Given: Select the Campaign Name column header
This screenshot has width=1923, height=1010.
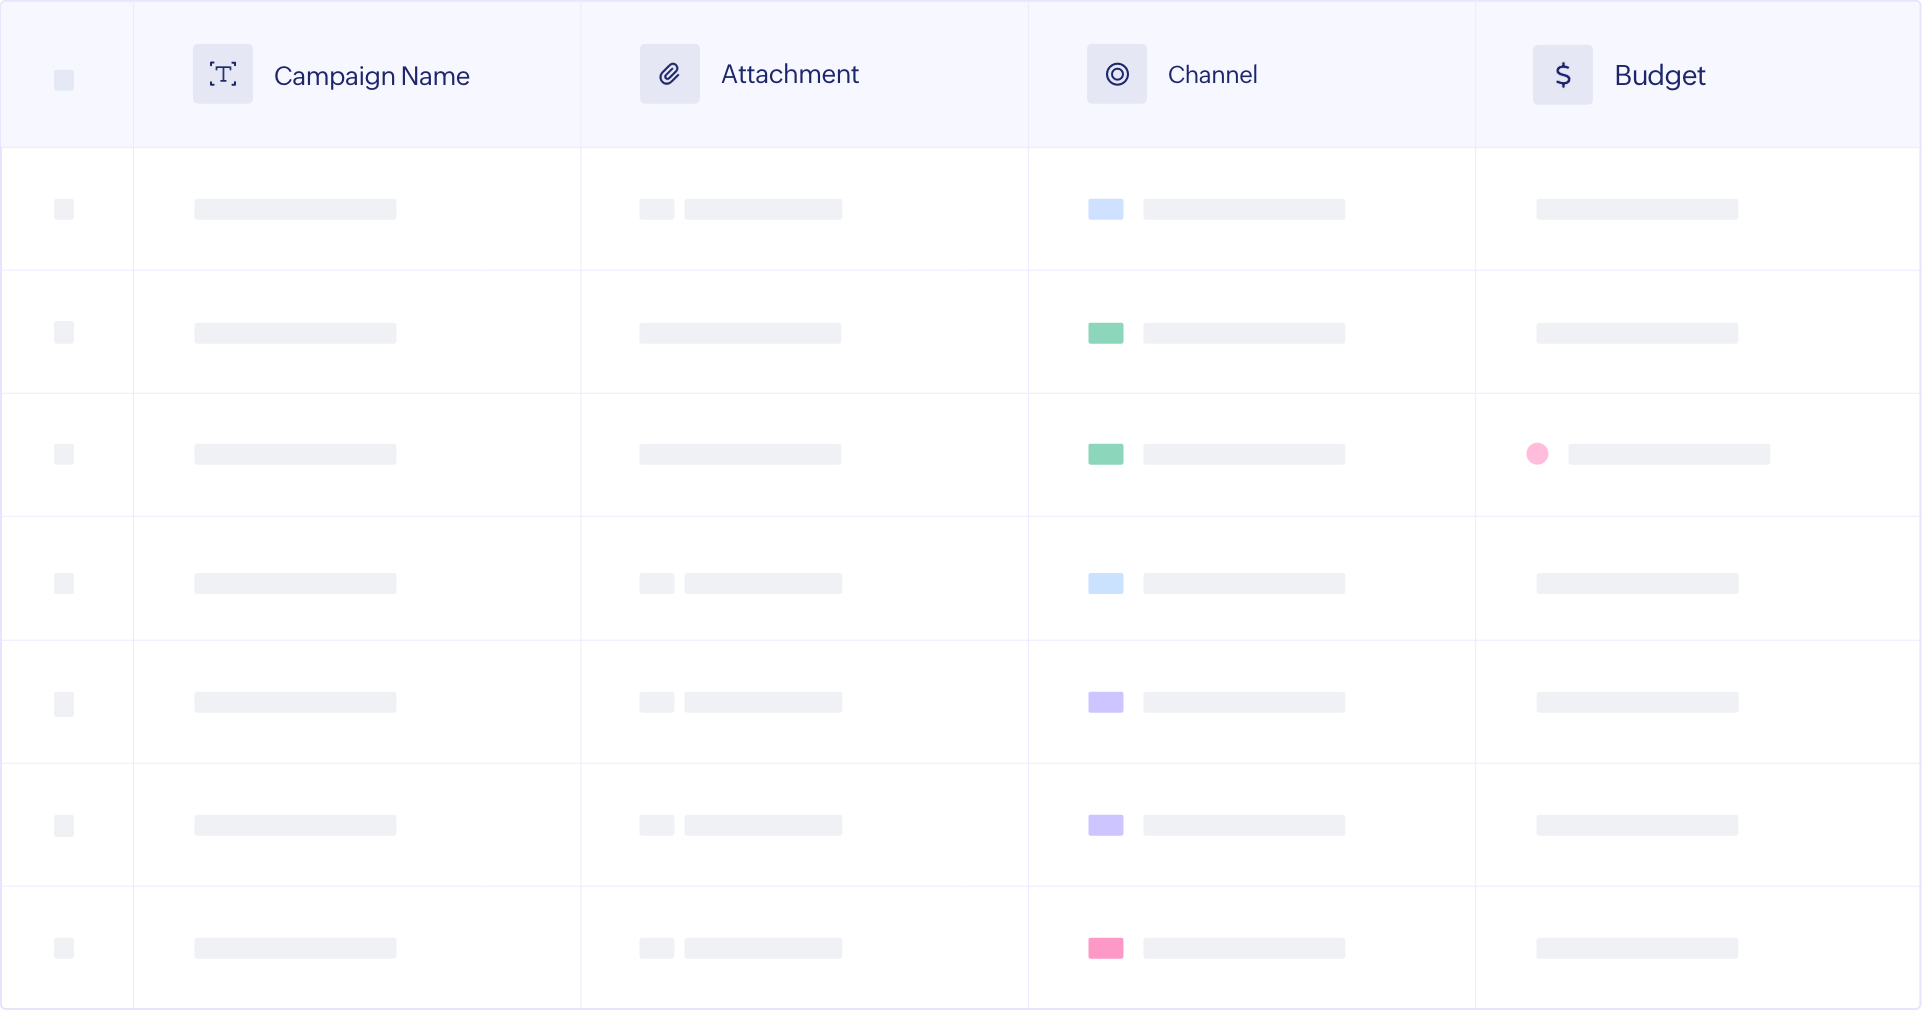Looking at the screenshot, I should (371, 76).
